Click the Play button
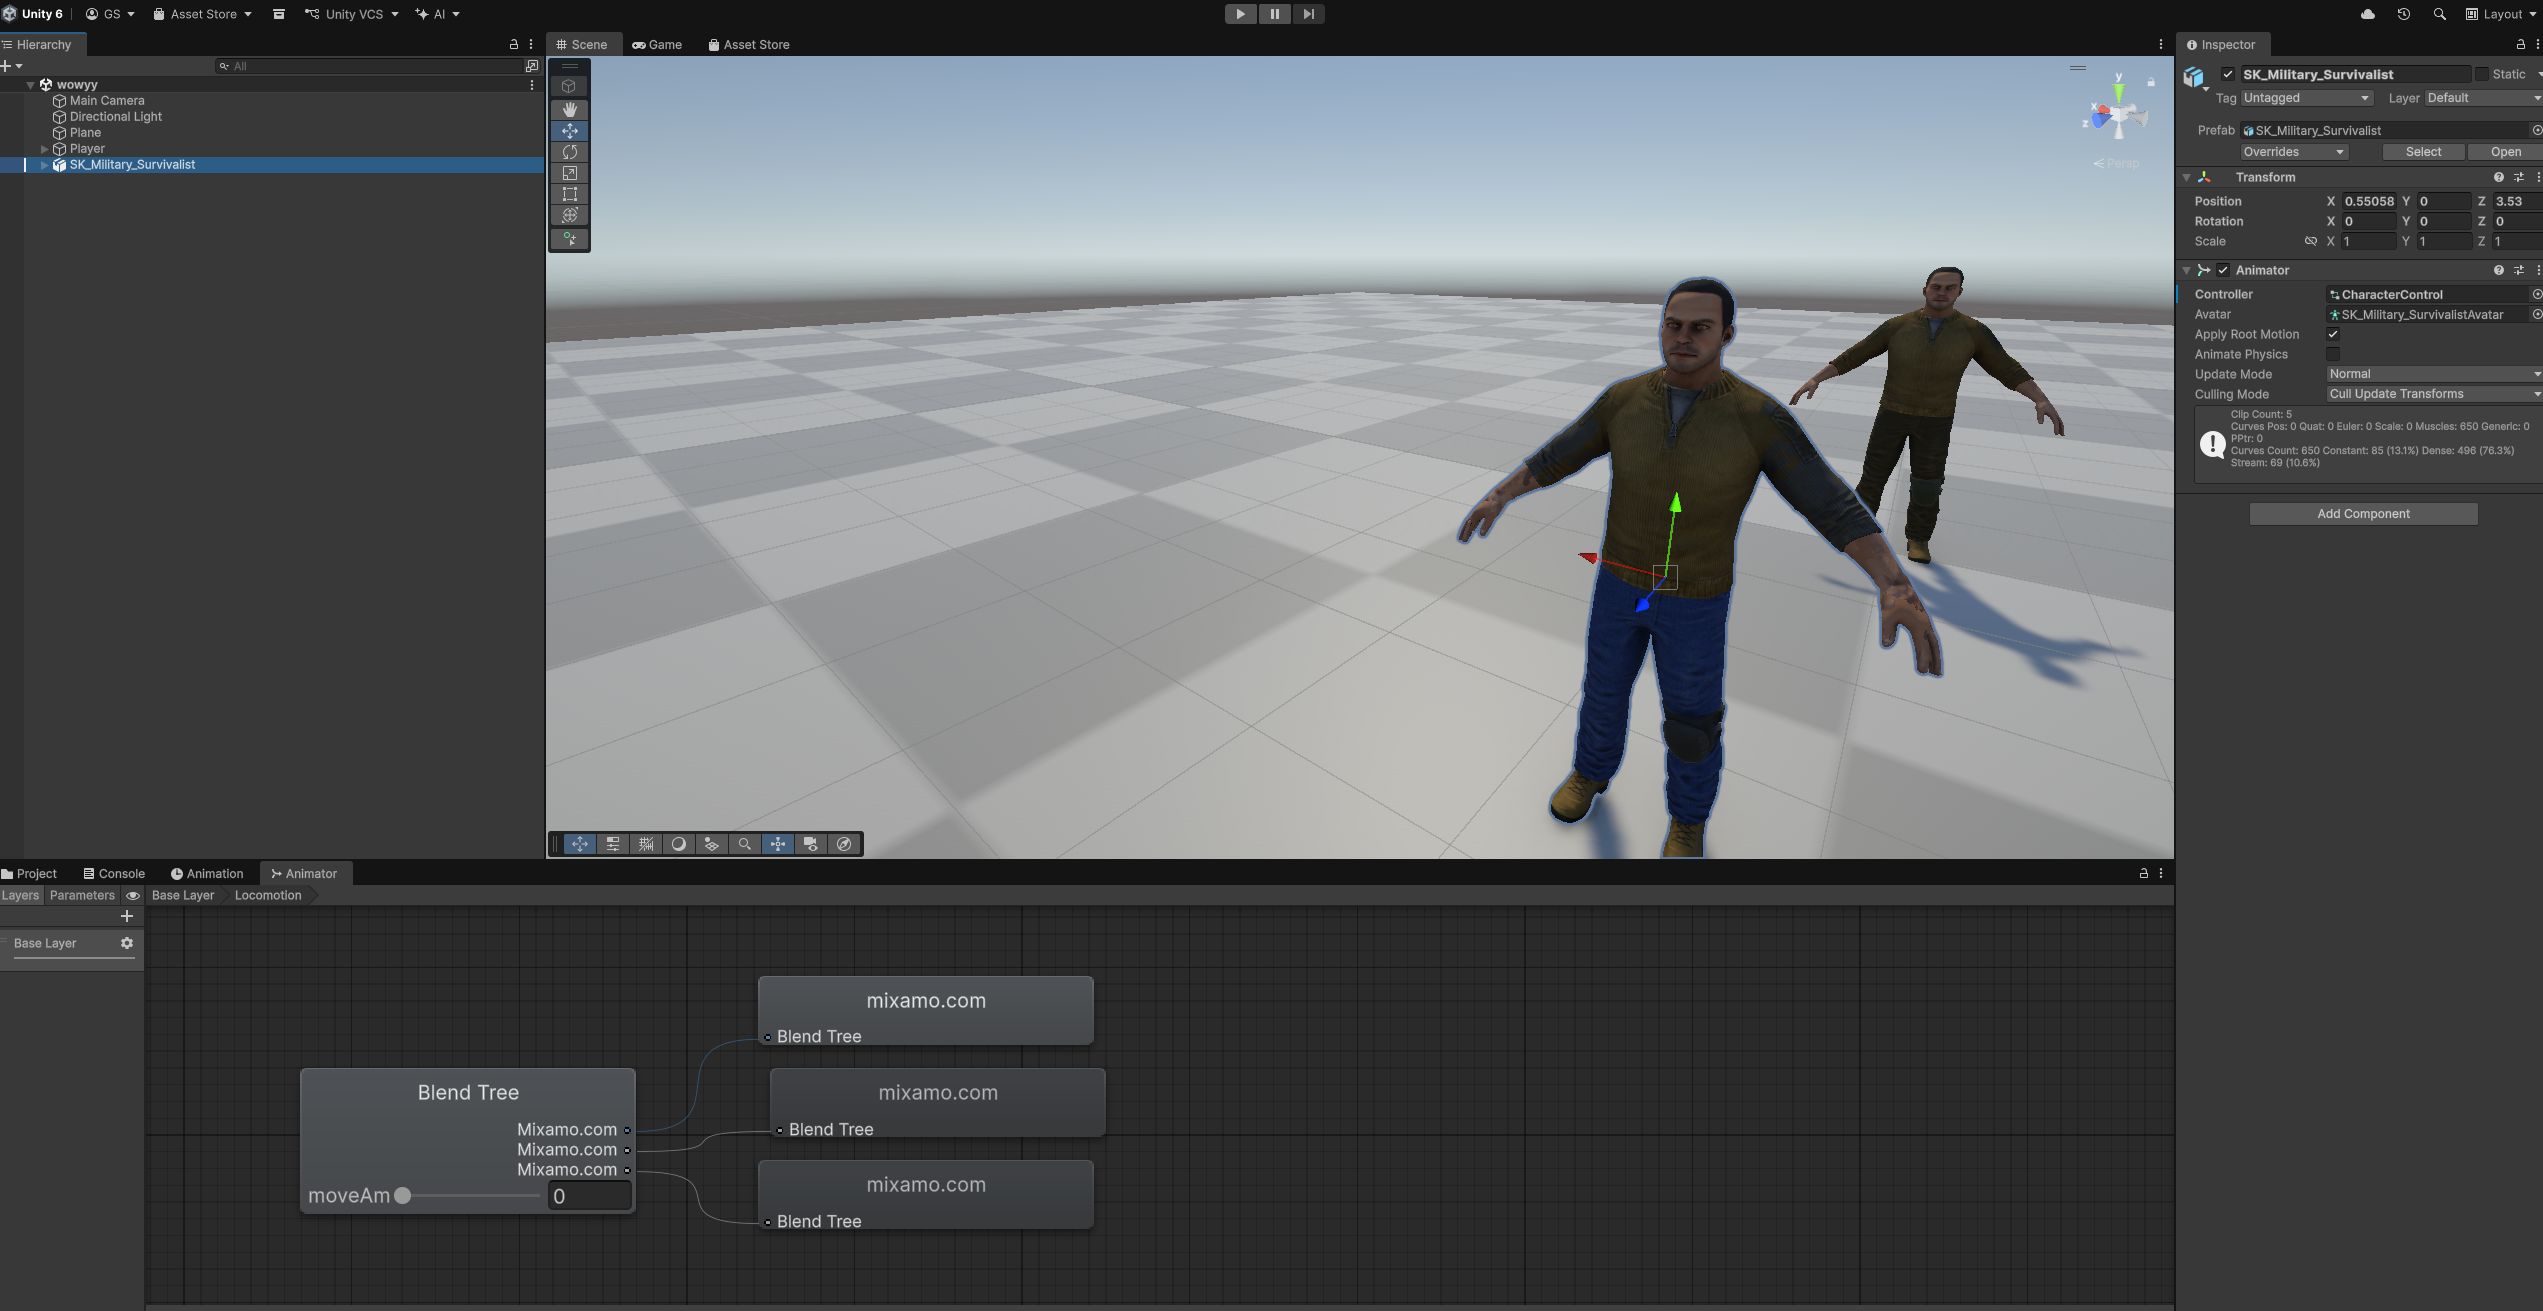The image size is (2543, 1311). click(1240, 14)
